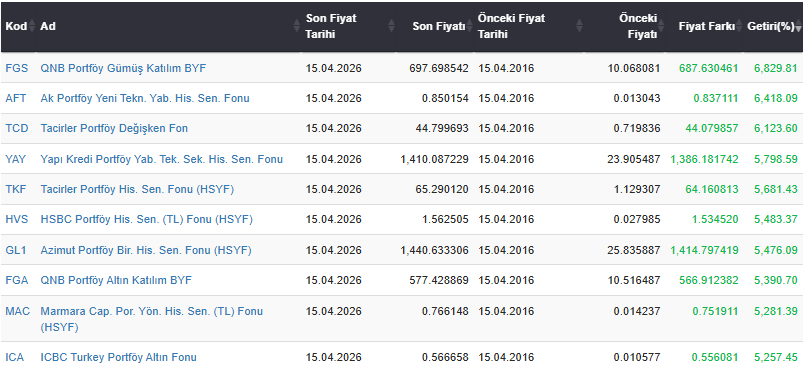Toggle Getiri(%) descending sort arrow

pos(798,26)
